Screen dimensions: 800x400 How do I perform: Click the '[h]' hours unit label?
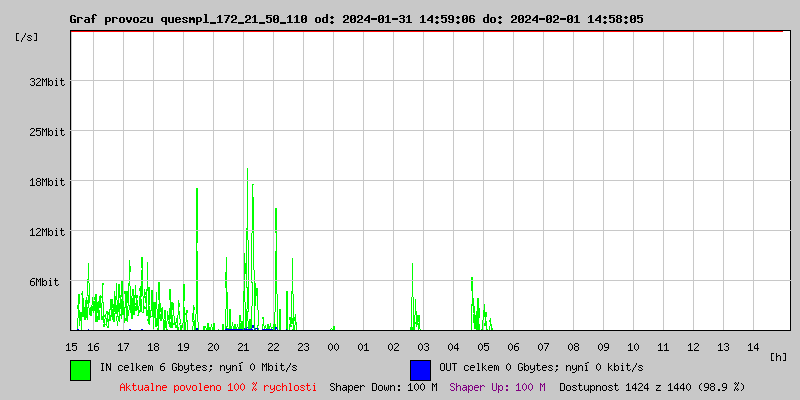779,356
